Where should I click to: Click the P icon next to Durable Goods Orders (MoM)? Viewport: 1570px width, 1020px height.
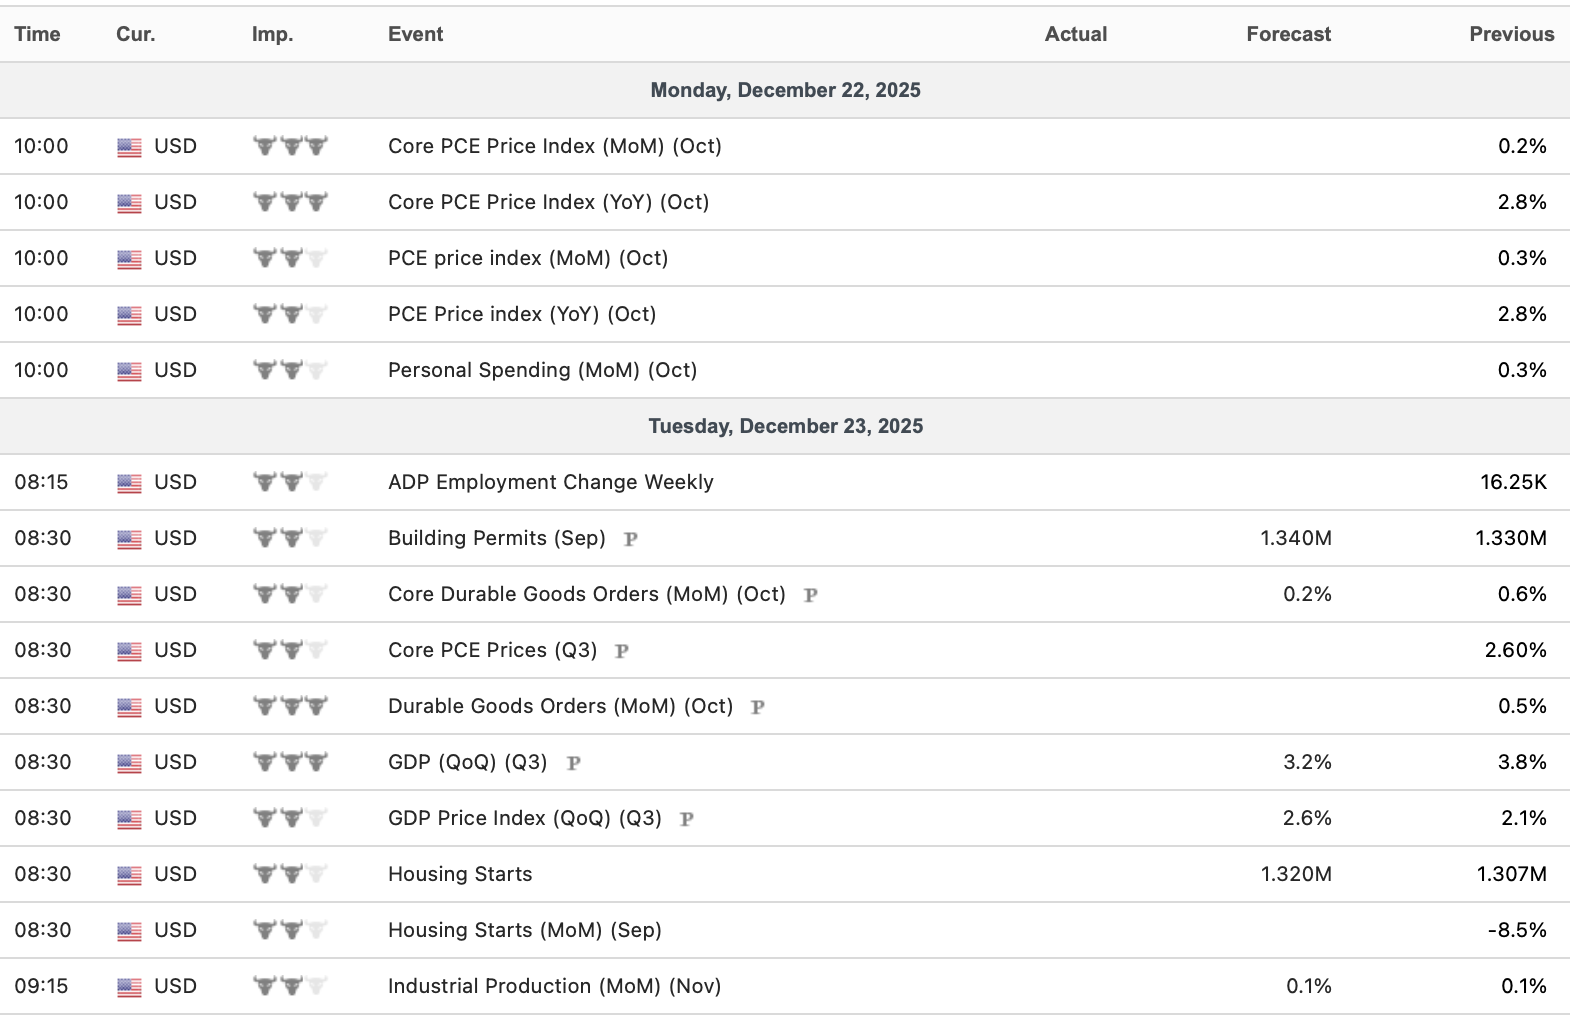[x=757, y=707]
